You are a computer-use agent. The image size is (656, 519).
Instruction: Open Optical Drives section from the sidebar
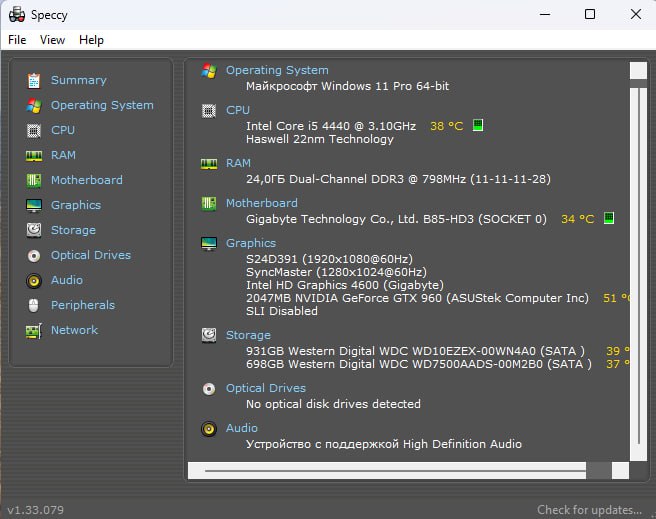click(91, 255)
